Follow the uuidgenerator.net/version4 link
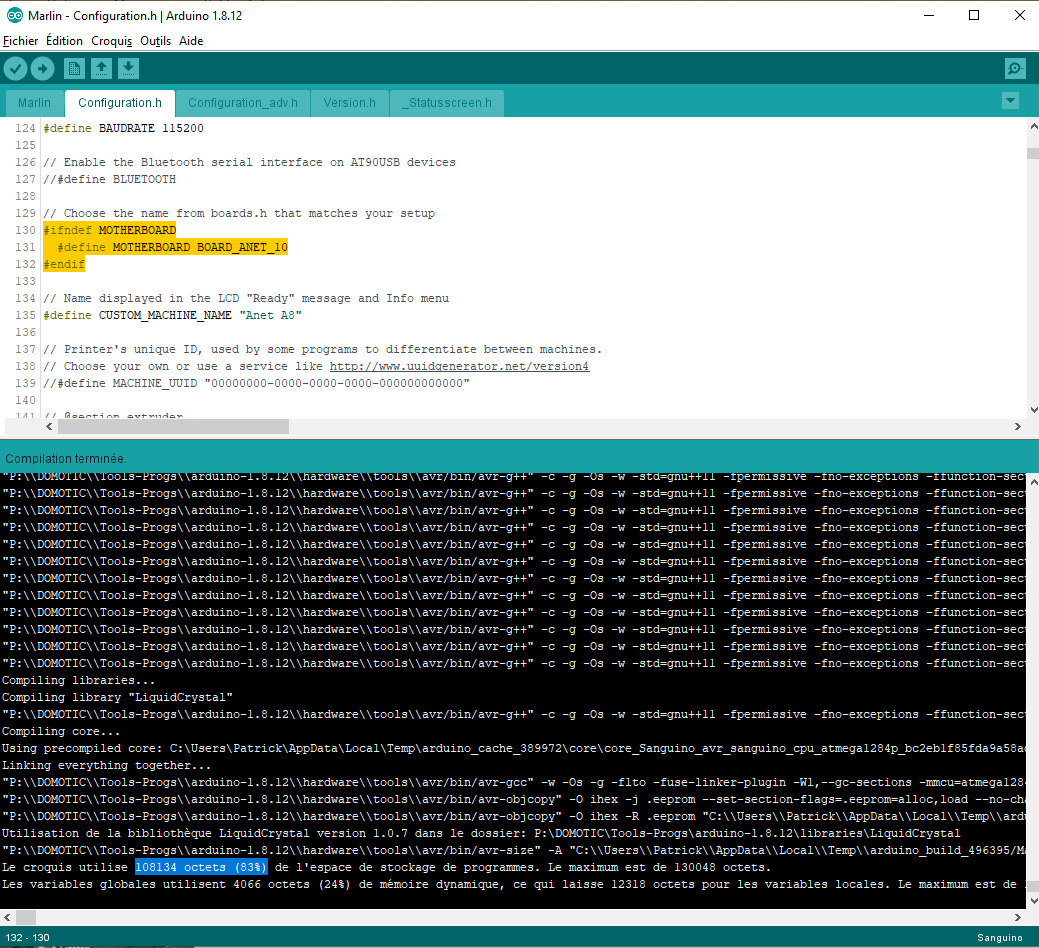This screenshot has width=1039, height=948. 459,366
